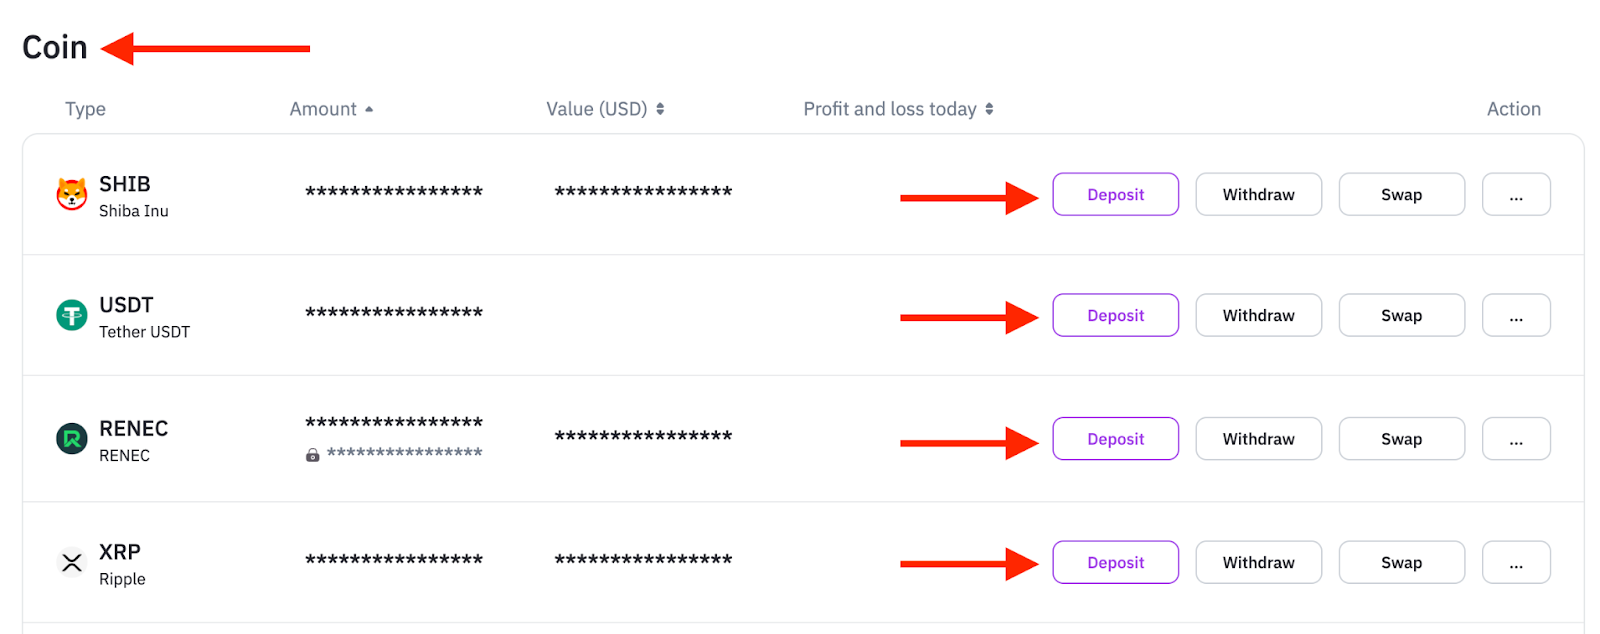Open more options for RENEC row
This screenshot has height=634, width=1600.
[x=1516, y=439]
